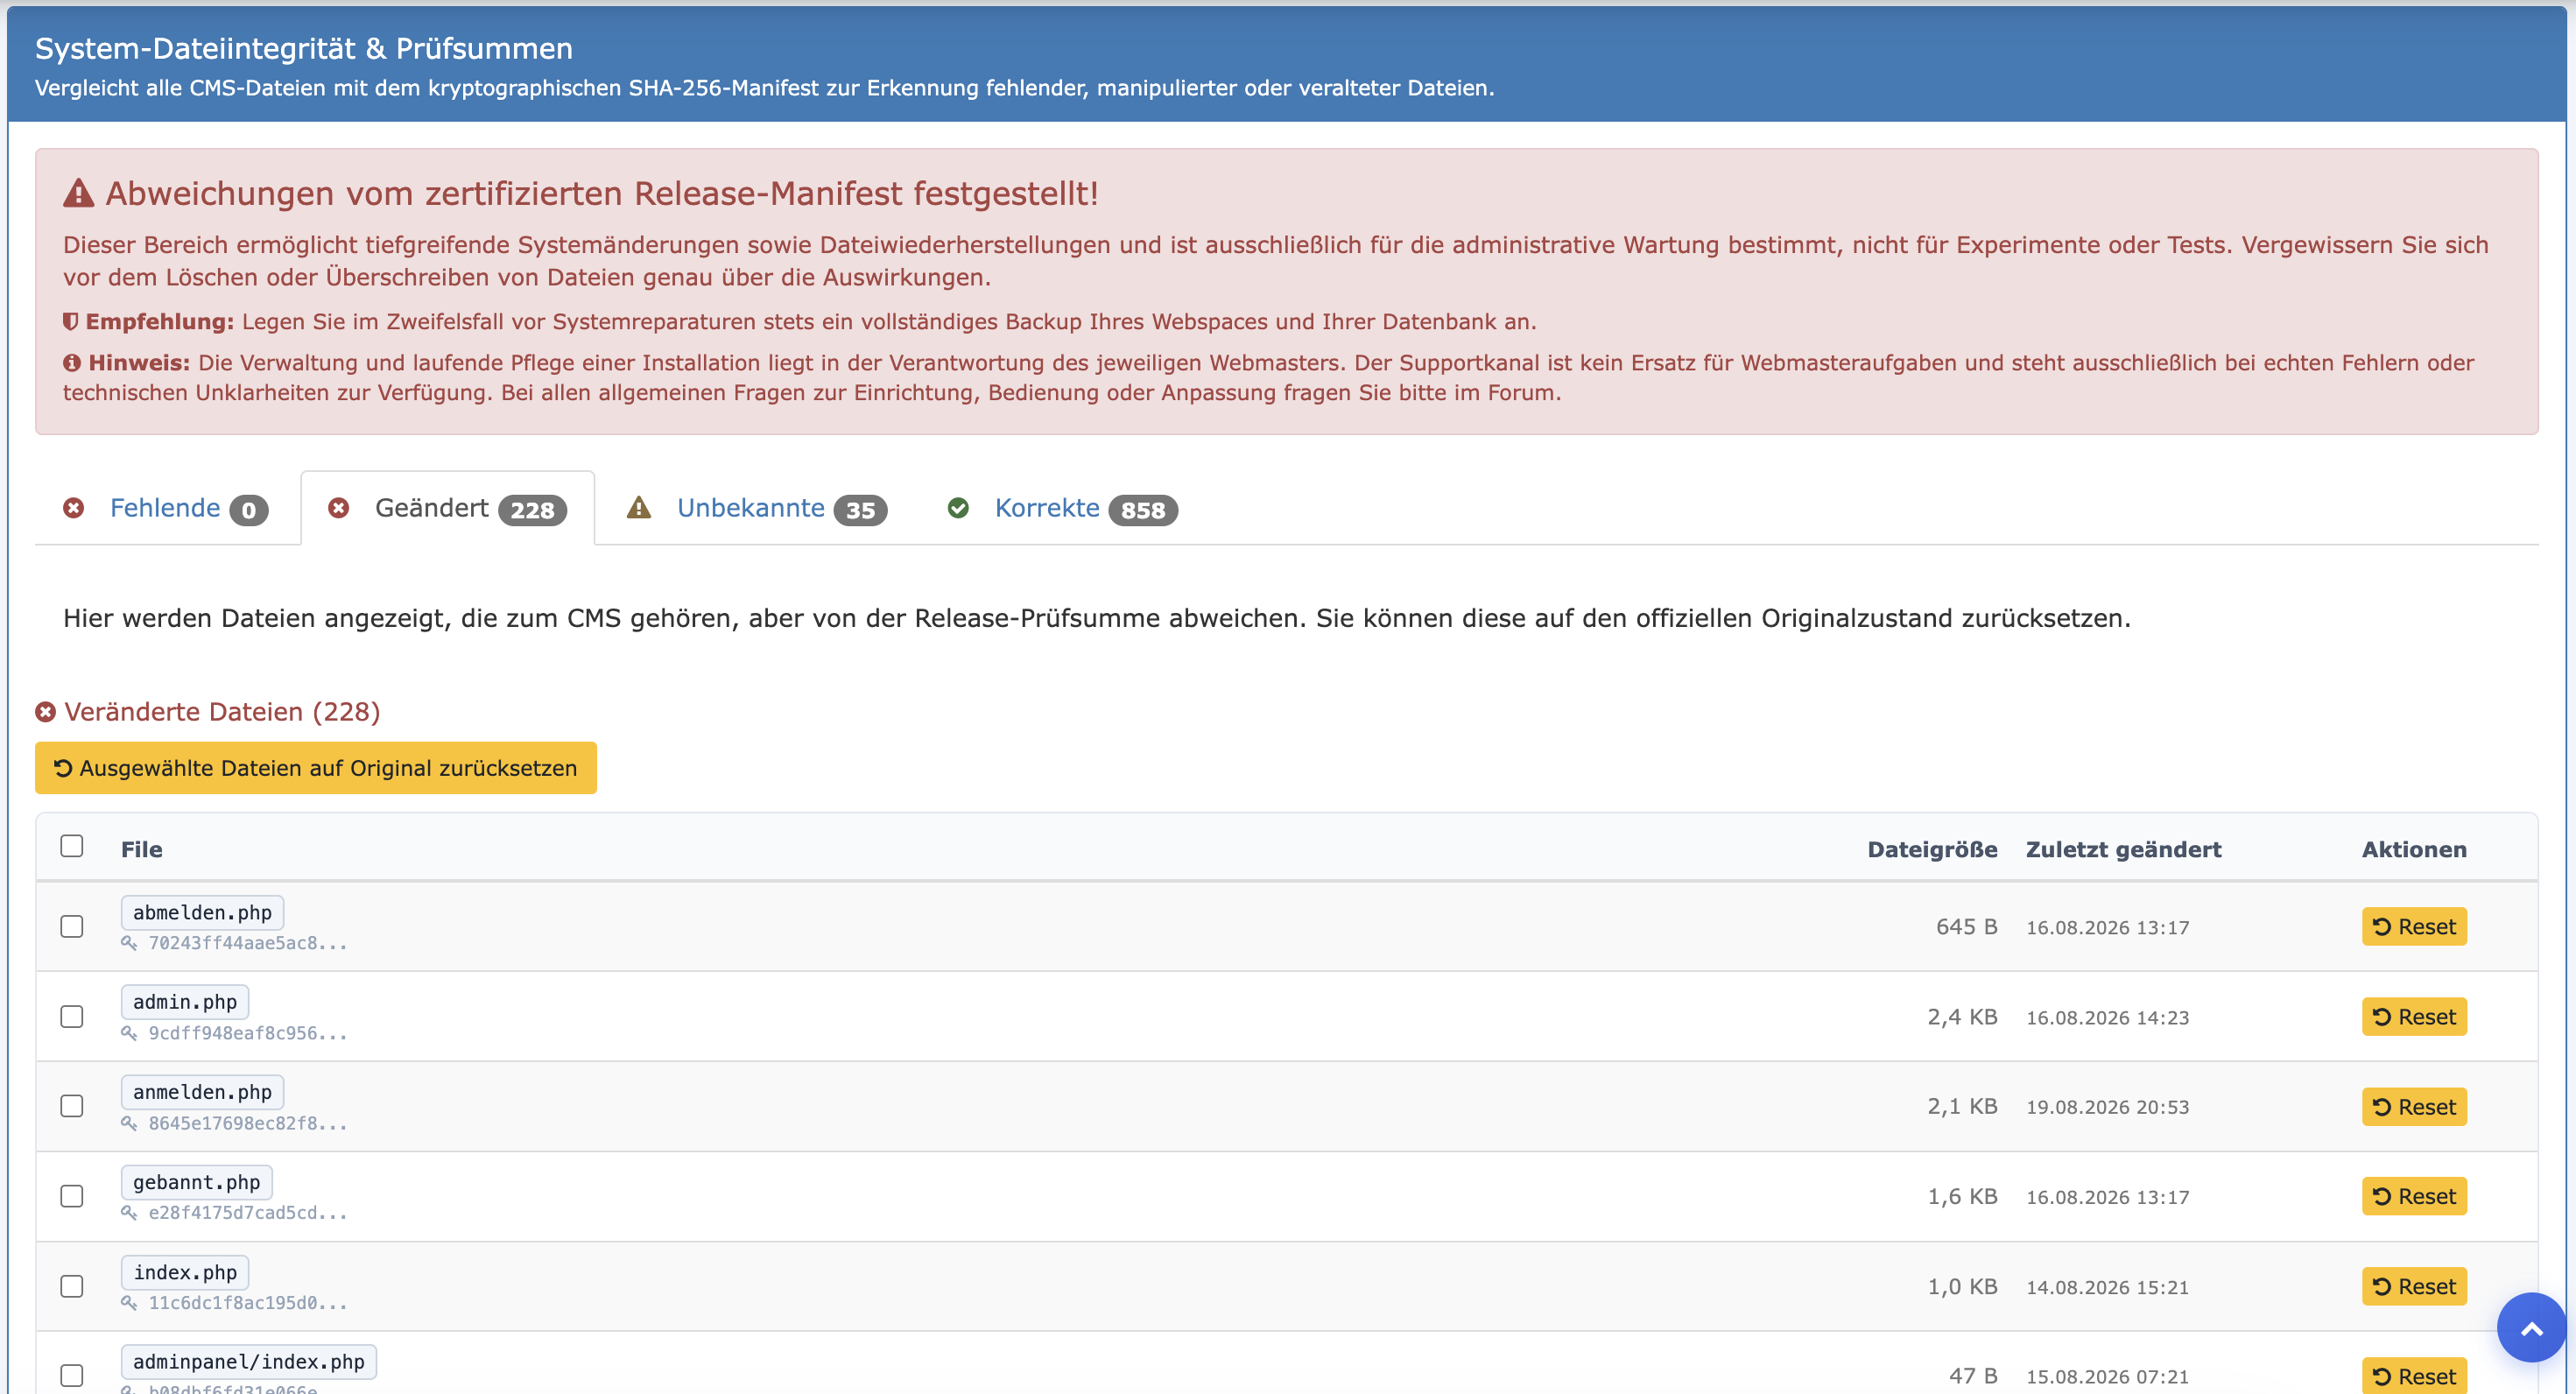Reset the admin.php file
The image size is (2576, 1394).
point(2414,1016)
